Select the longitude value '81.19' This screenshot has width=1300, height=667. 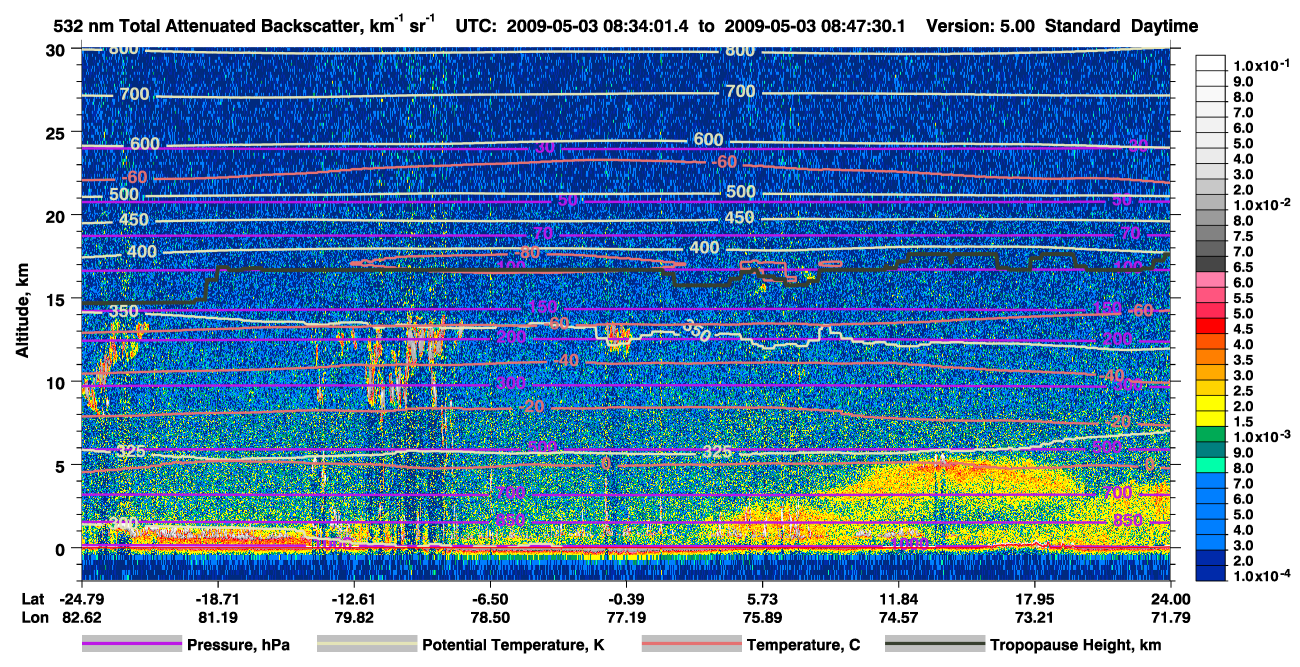(217, 618)
